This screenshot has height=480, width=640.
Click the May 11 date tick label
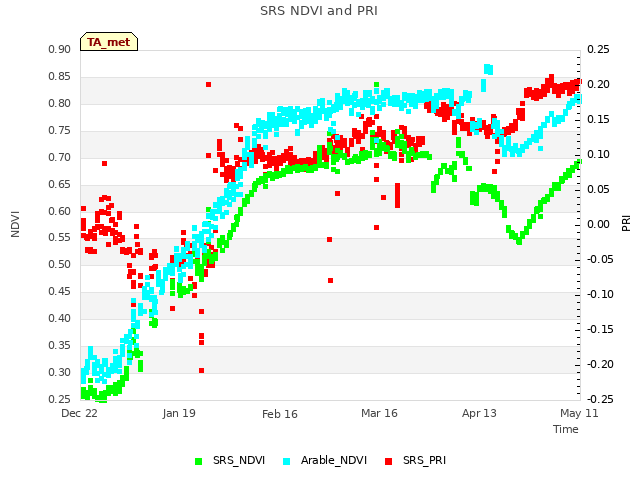579,413
